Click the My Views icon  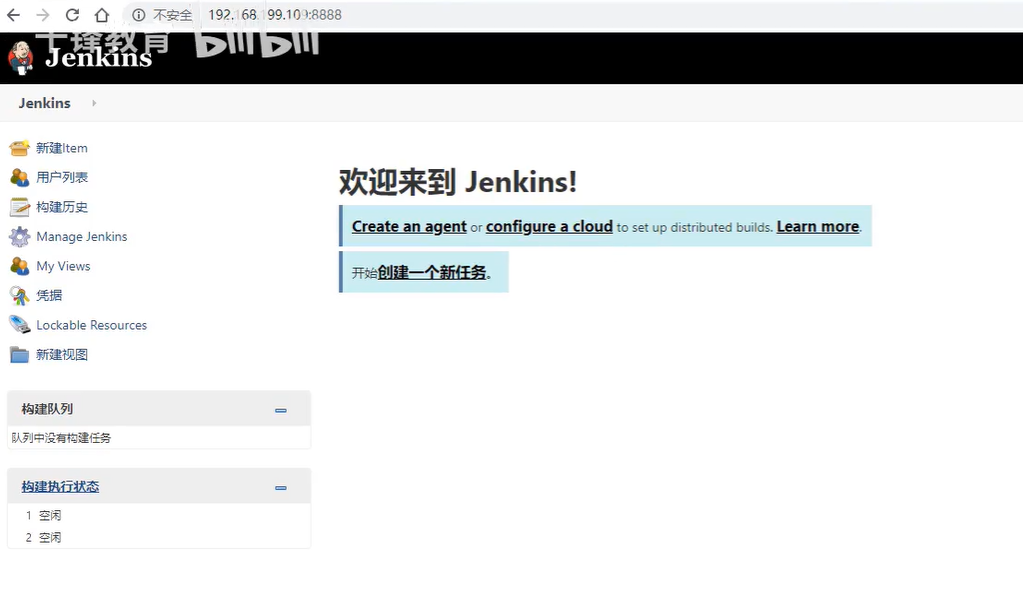(x=20, y=266)
